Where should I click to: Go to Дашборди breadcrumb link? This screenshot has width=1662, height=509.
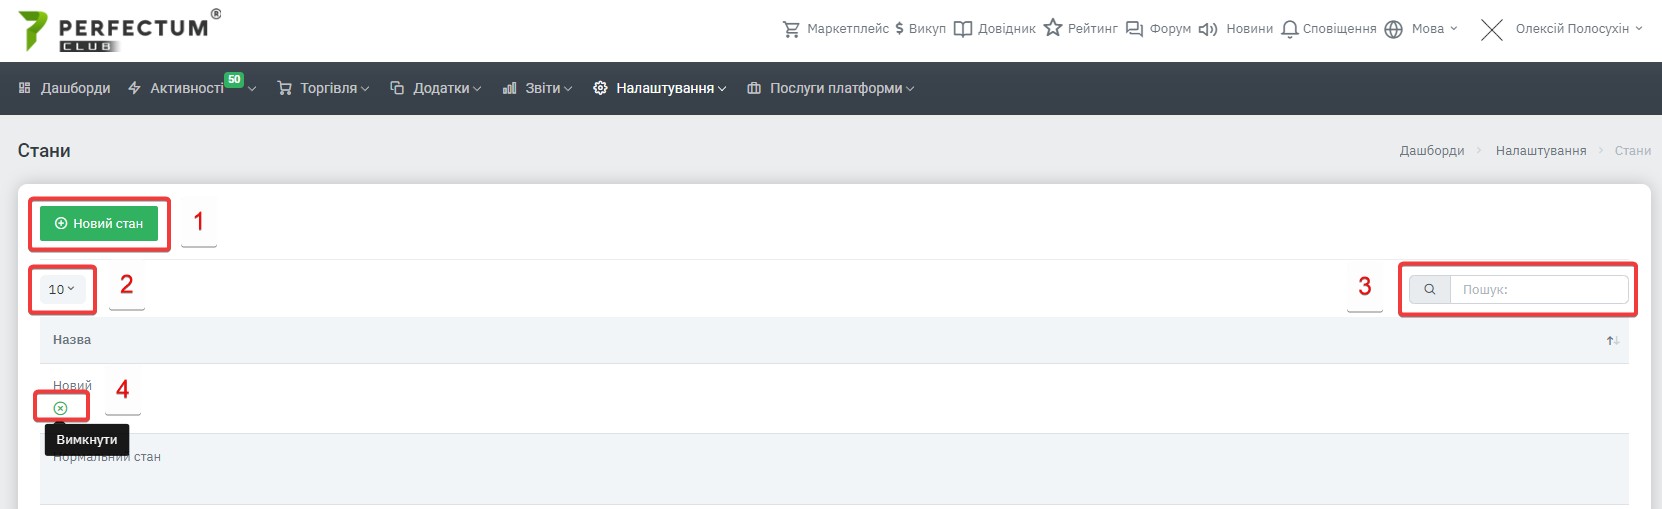[x=1431, y=151]
